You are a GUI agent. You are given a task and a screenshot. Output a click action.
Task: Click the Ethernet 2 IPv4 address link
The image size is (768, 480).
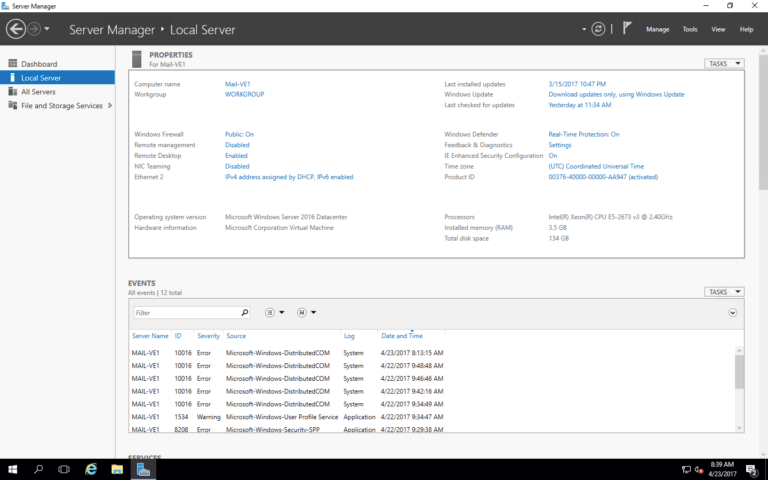tap(289, 177)
